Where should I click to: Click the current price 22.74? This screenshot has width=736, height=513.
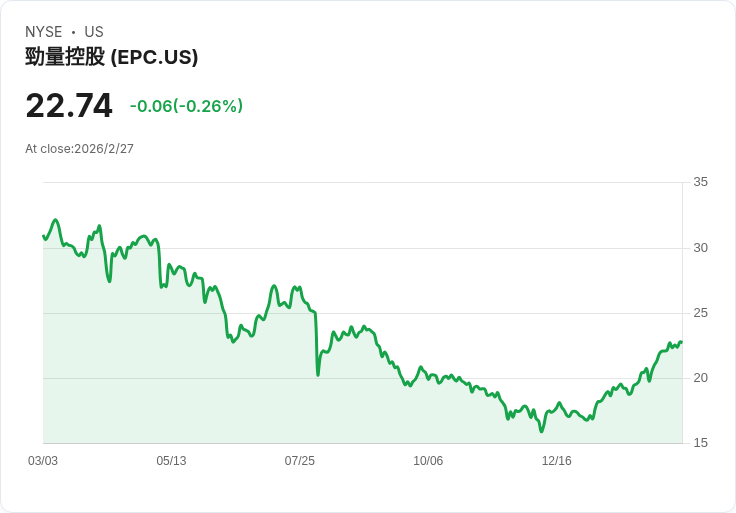[69, 106]
